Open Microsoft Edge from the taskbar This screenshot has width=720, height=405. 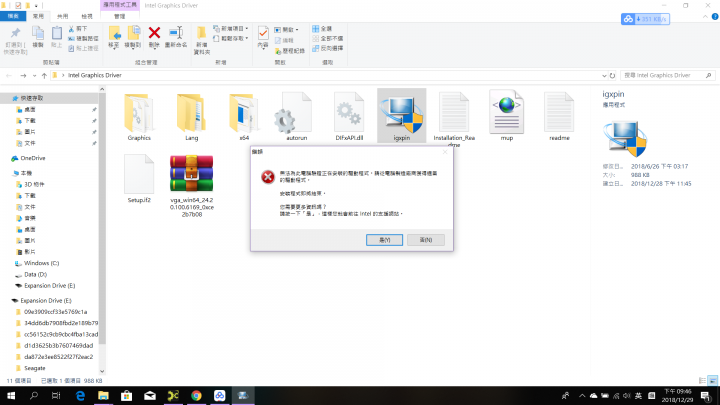[x=80, y=395]
